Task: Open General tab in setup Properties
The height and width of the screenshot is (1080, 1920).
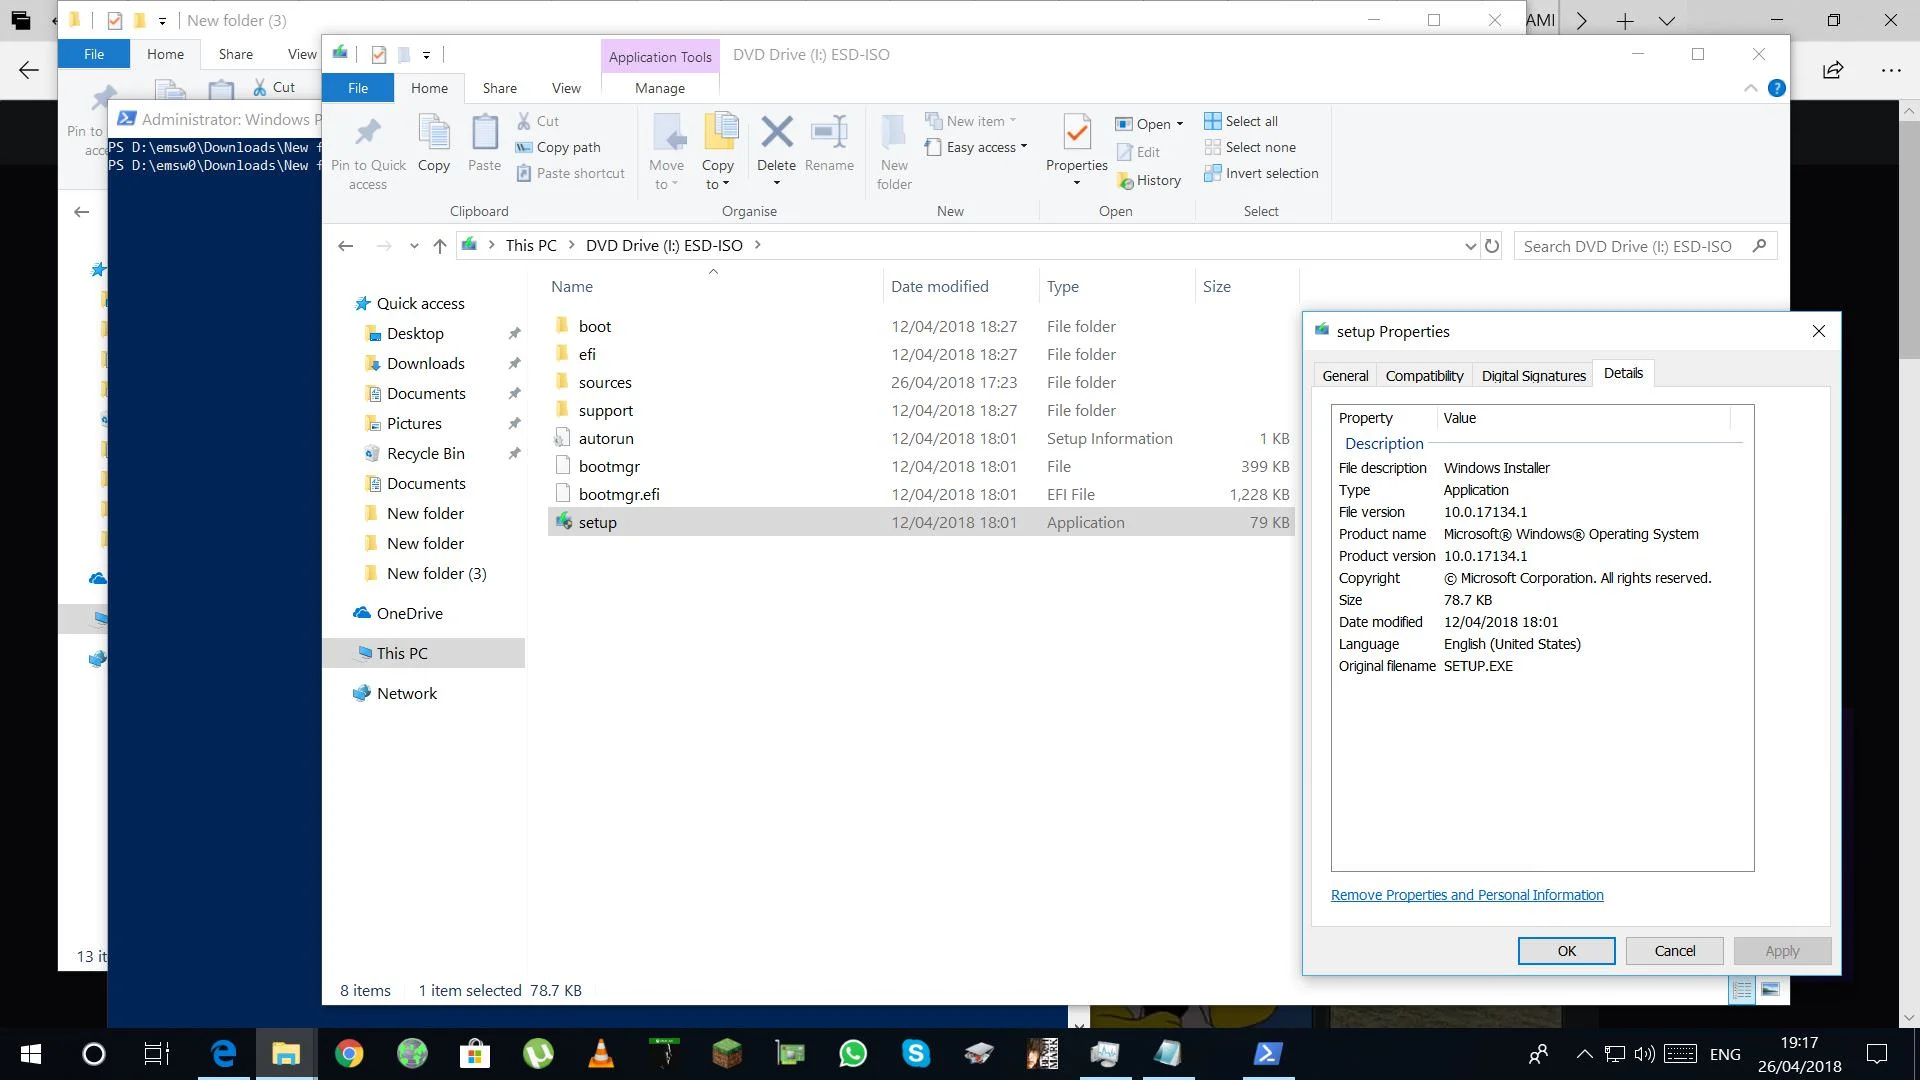Action: (x=1345, y=376)
